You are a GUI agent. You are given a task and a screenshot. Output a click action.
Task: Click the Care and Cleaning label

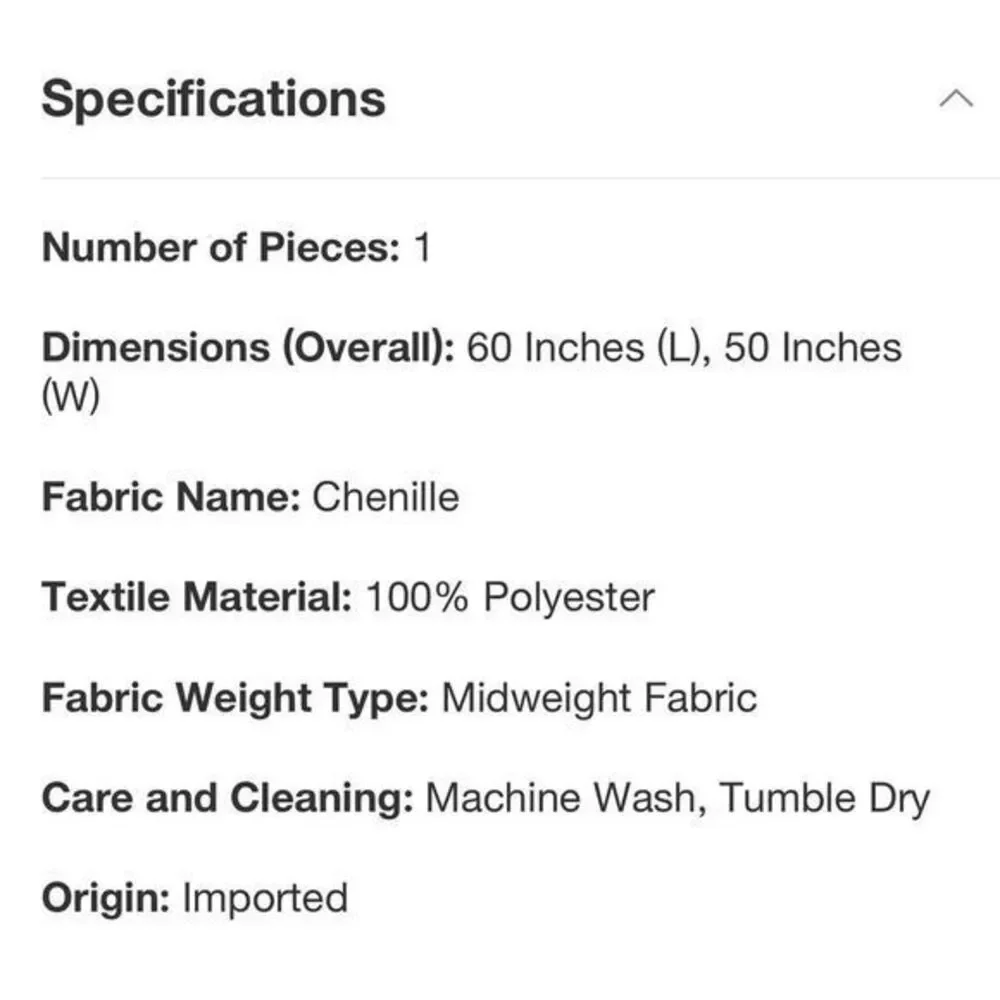(228, 798)
